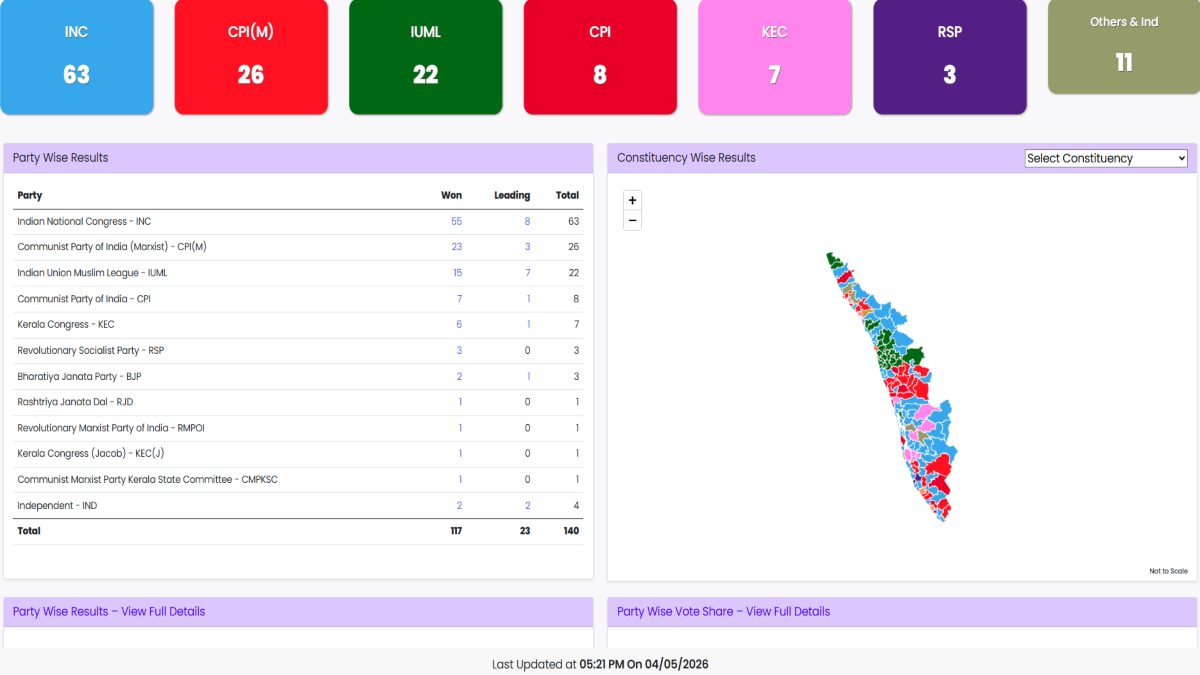Select 'Independent - IND' row text
The height and width of the screenshot is (675, 1200).
(57, 505)
